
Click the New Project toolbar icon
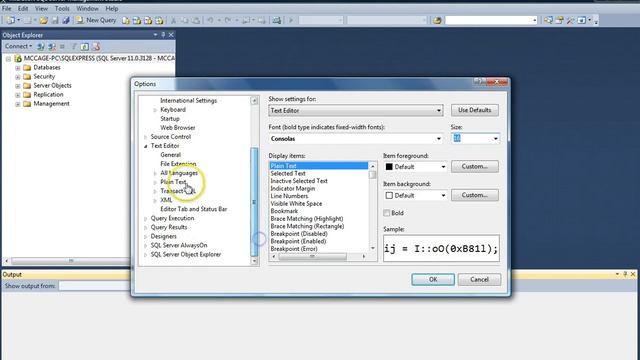pyautogui.click(x=11, y=20)
